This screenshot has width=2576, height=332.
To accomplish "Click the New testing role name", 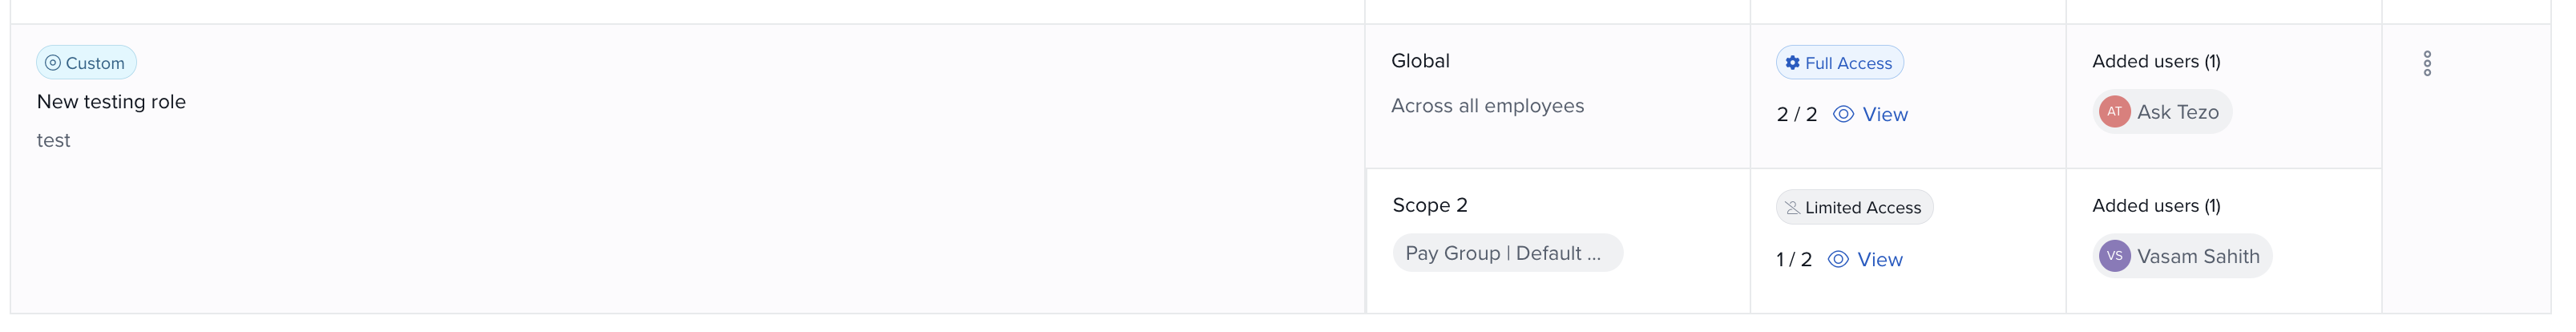I will point(111,102).
